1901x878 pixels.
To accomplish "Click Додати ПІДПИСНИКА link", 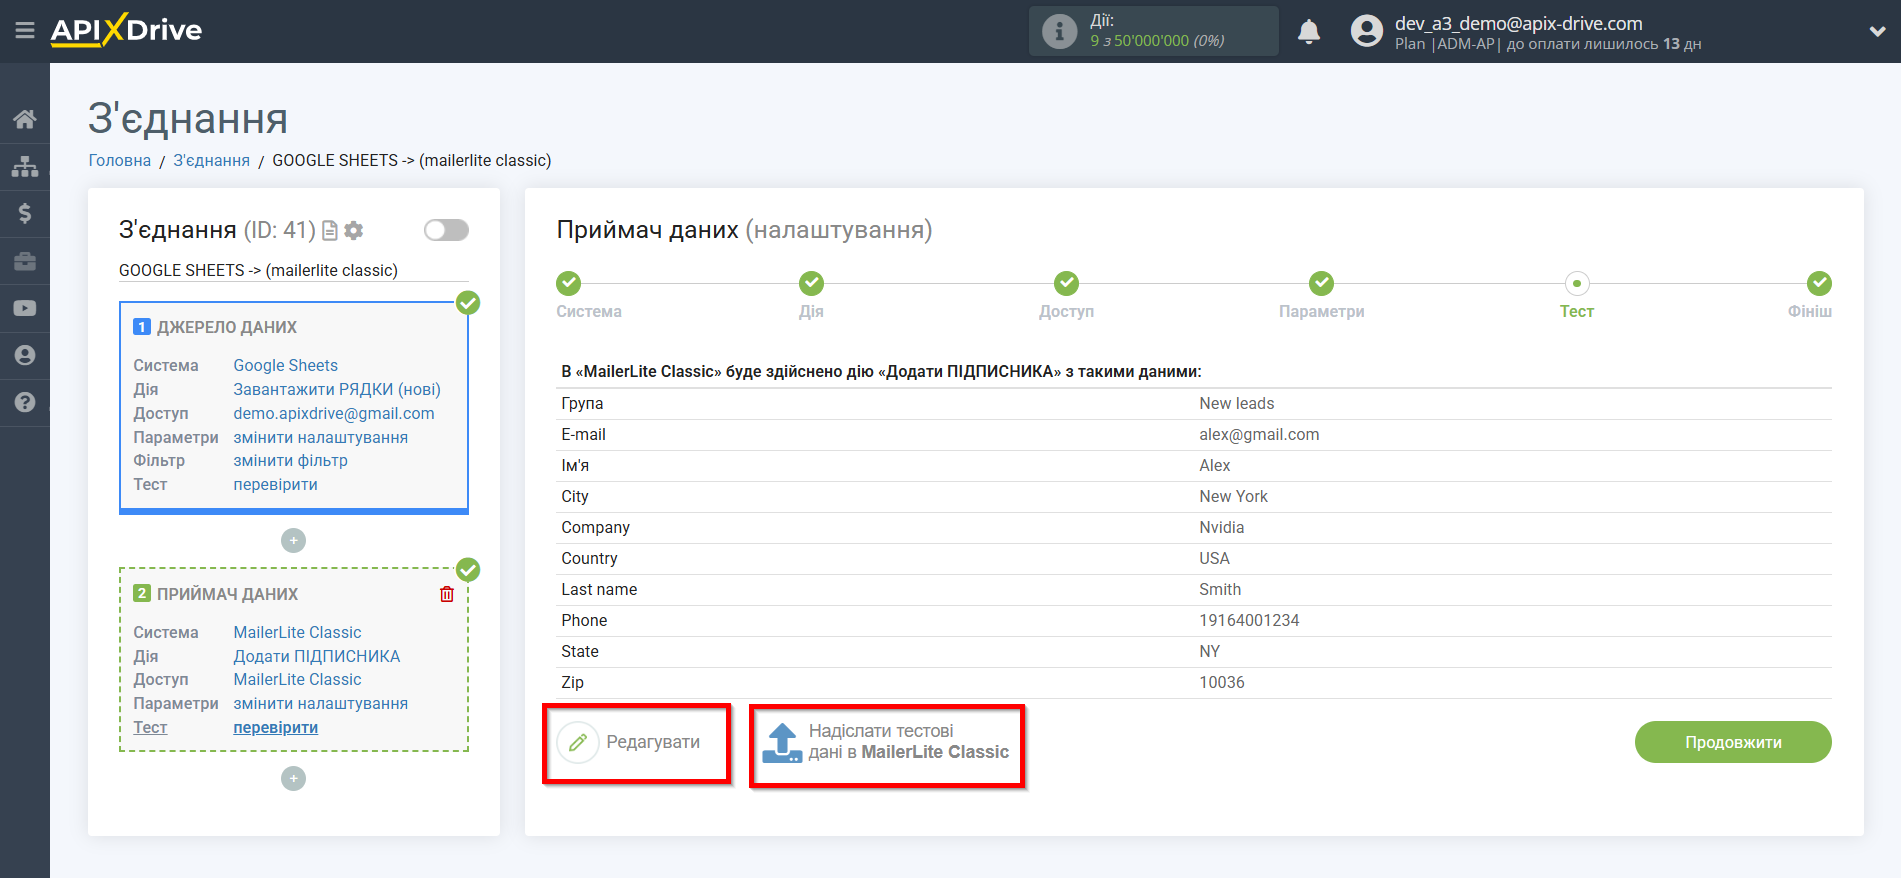I will click(x=317, y=657).
